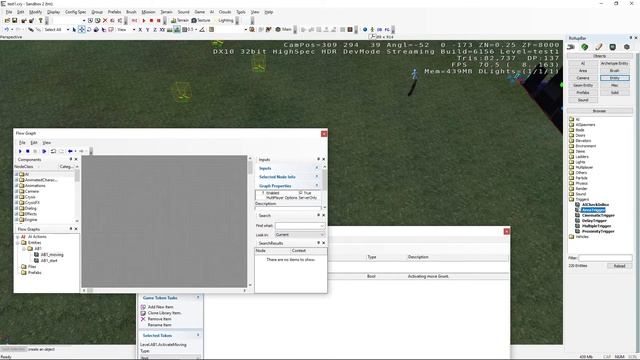Click the Camera button in Objects
This screenshot has width=640, height=360.
[x=583, y=78]
